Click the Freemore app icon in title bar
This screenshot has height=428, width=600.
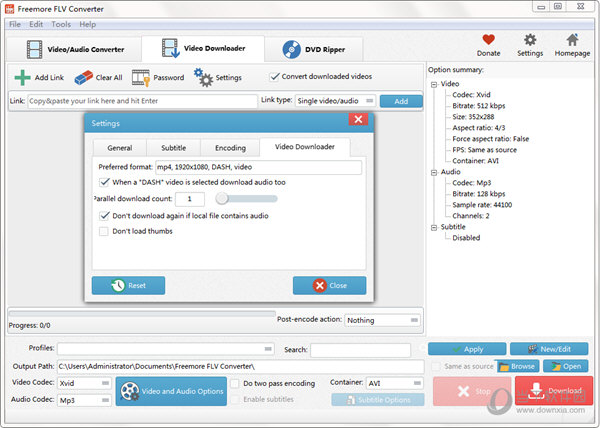tap(9, 8)
